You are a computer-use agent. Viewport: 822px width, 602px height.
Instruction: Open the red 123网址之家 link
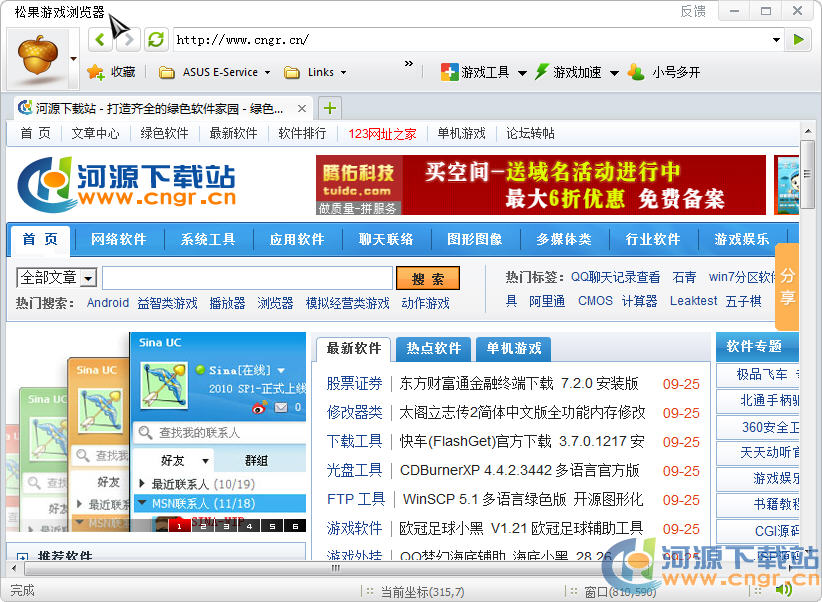[x=382, y=134]
